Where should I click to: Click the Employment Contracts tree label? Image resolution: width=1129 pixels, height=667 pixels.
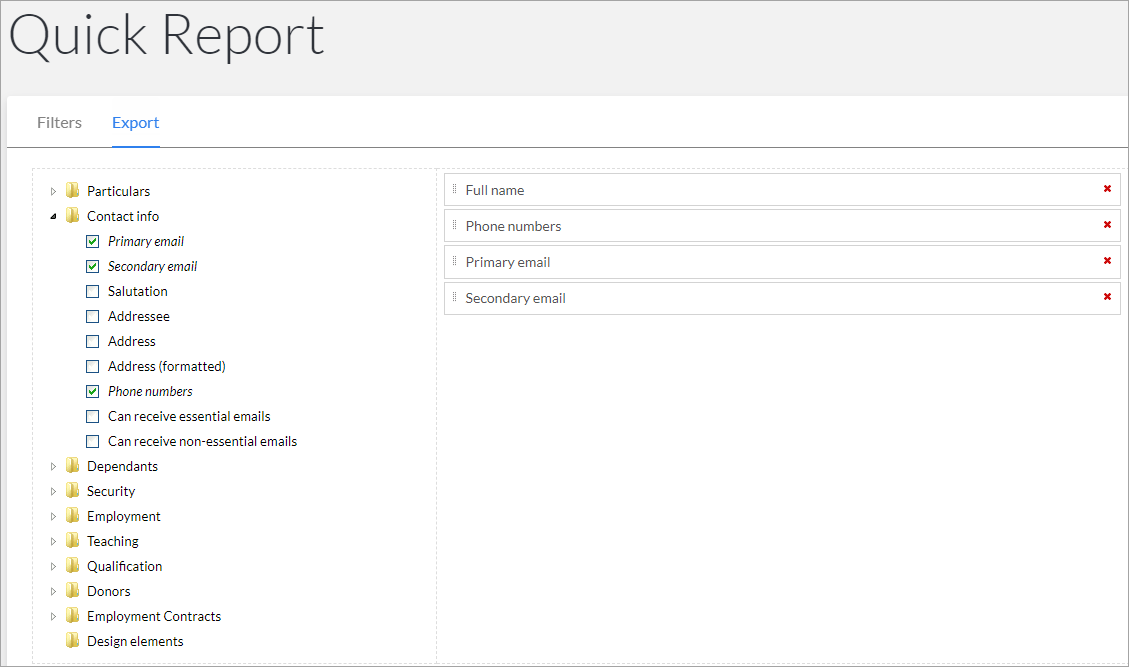pyautogui.click(x=154, y=616)
